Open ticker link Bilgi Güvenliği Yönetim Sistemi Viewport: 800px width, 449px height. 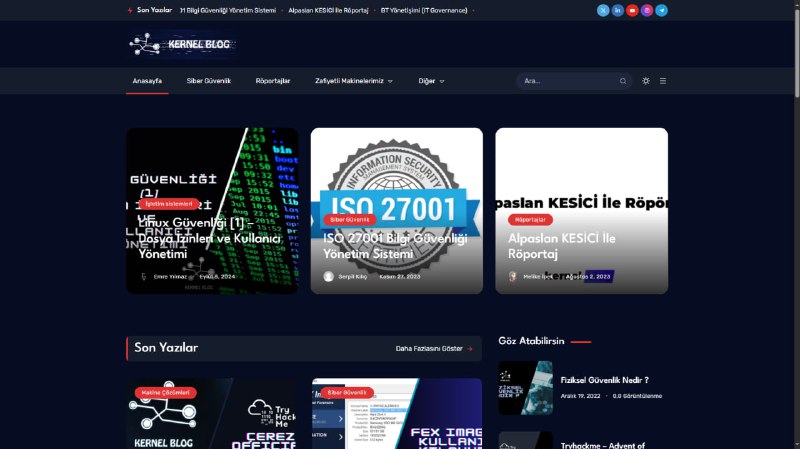pyautogui.click(x=228, y=10)
